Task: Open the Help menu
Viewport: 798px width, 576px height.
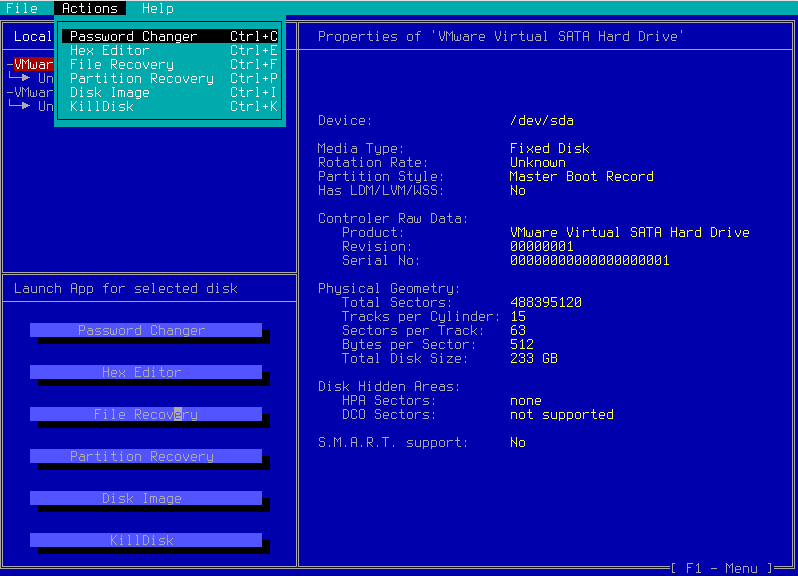Action: click(x=158, y=8)
